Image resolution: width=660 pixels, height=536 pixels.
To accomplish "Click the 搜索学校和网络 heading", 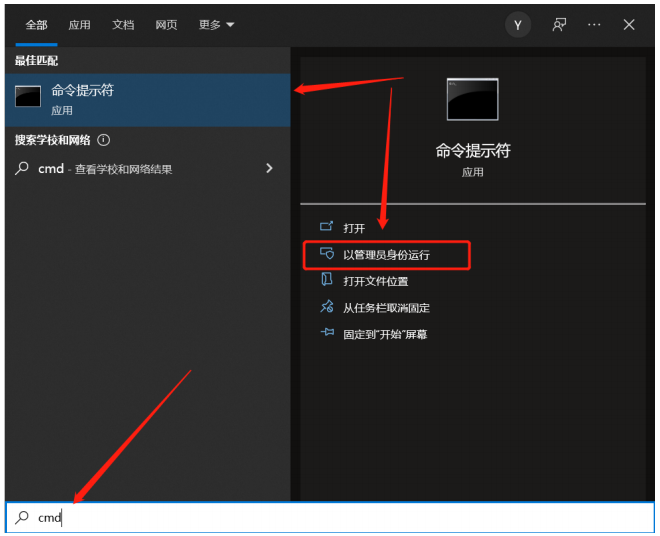I will (53, 140).
